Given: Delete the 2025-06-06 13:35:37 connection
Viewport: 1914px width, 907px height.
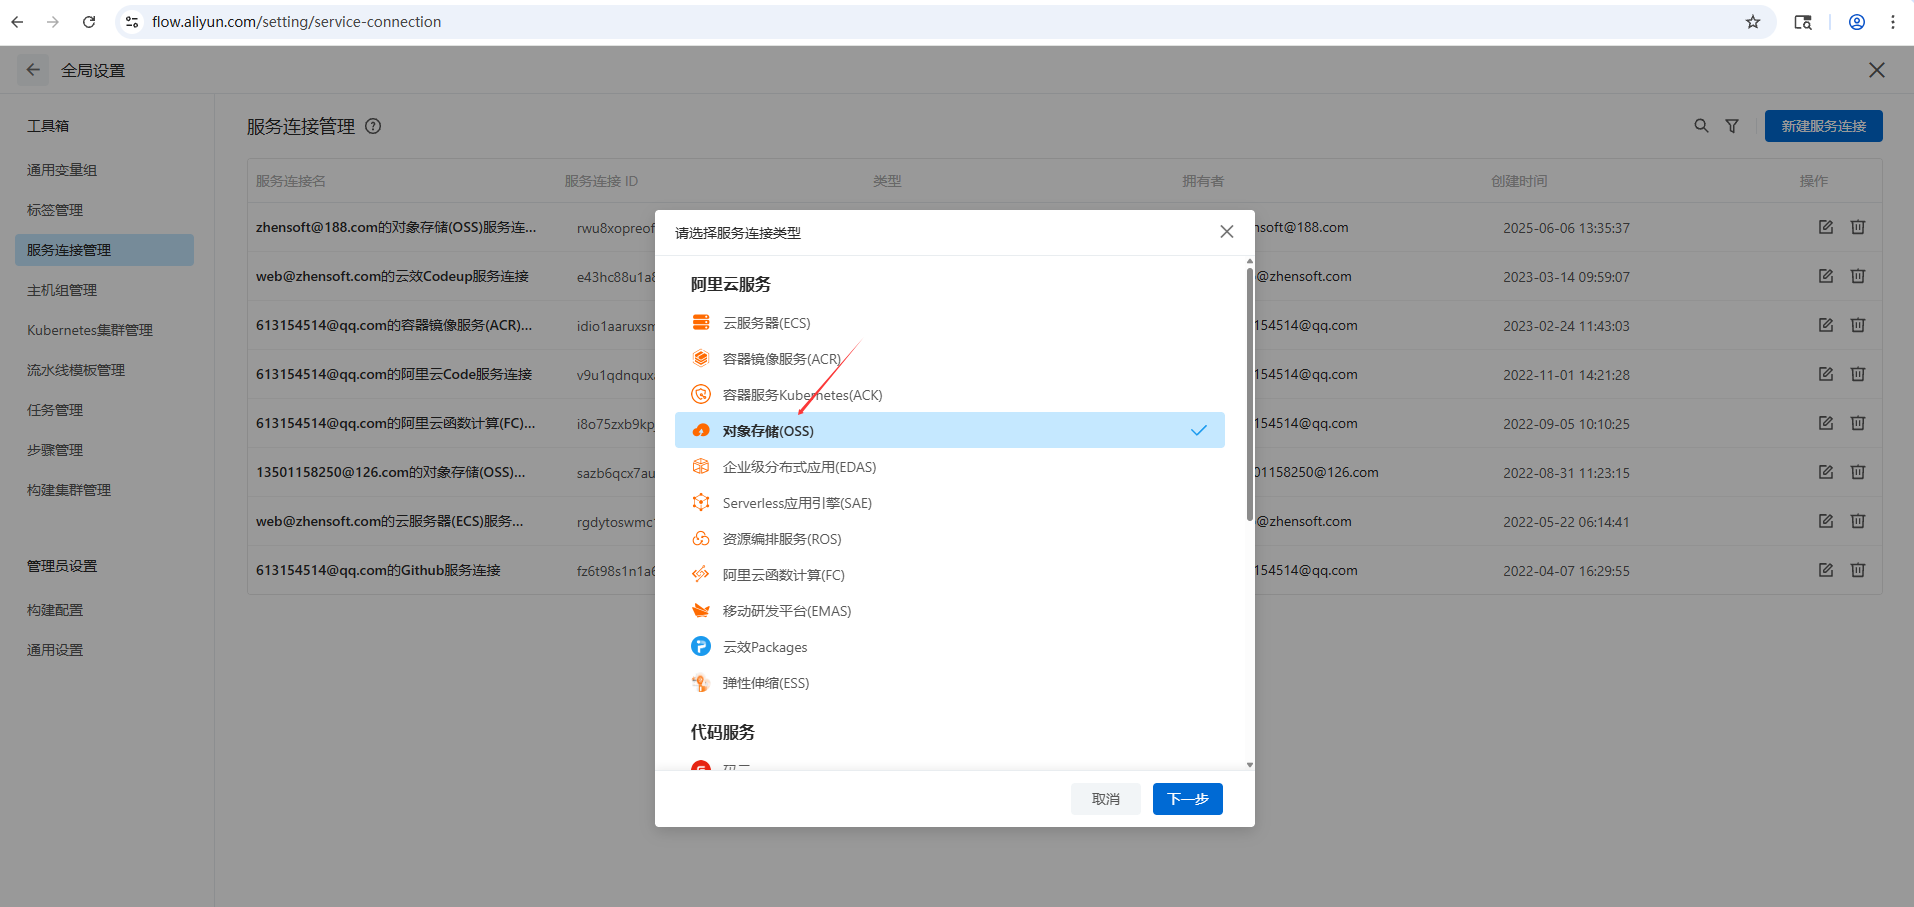Looking at the screenshot, I should [x=1858, y=227].
